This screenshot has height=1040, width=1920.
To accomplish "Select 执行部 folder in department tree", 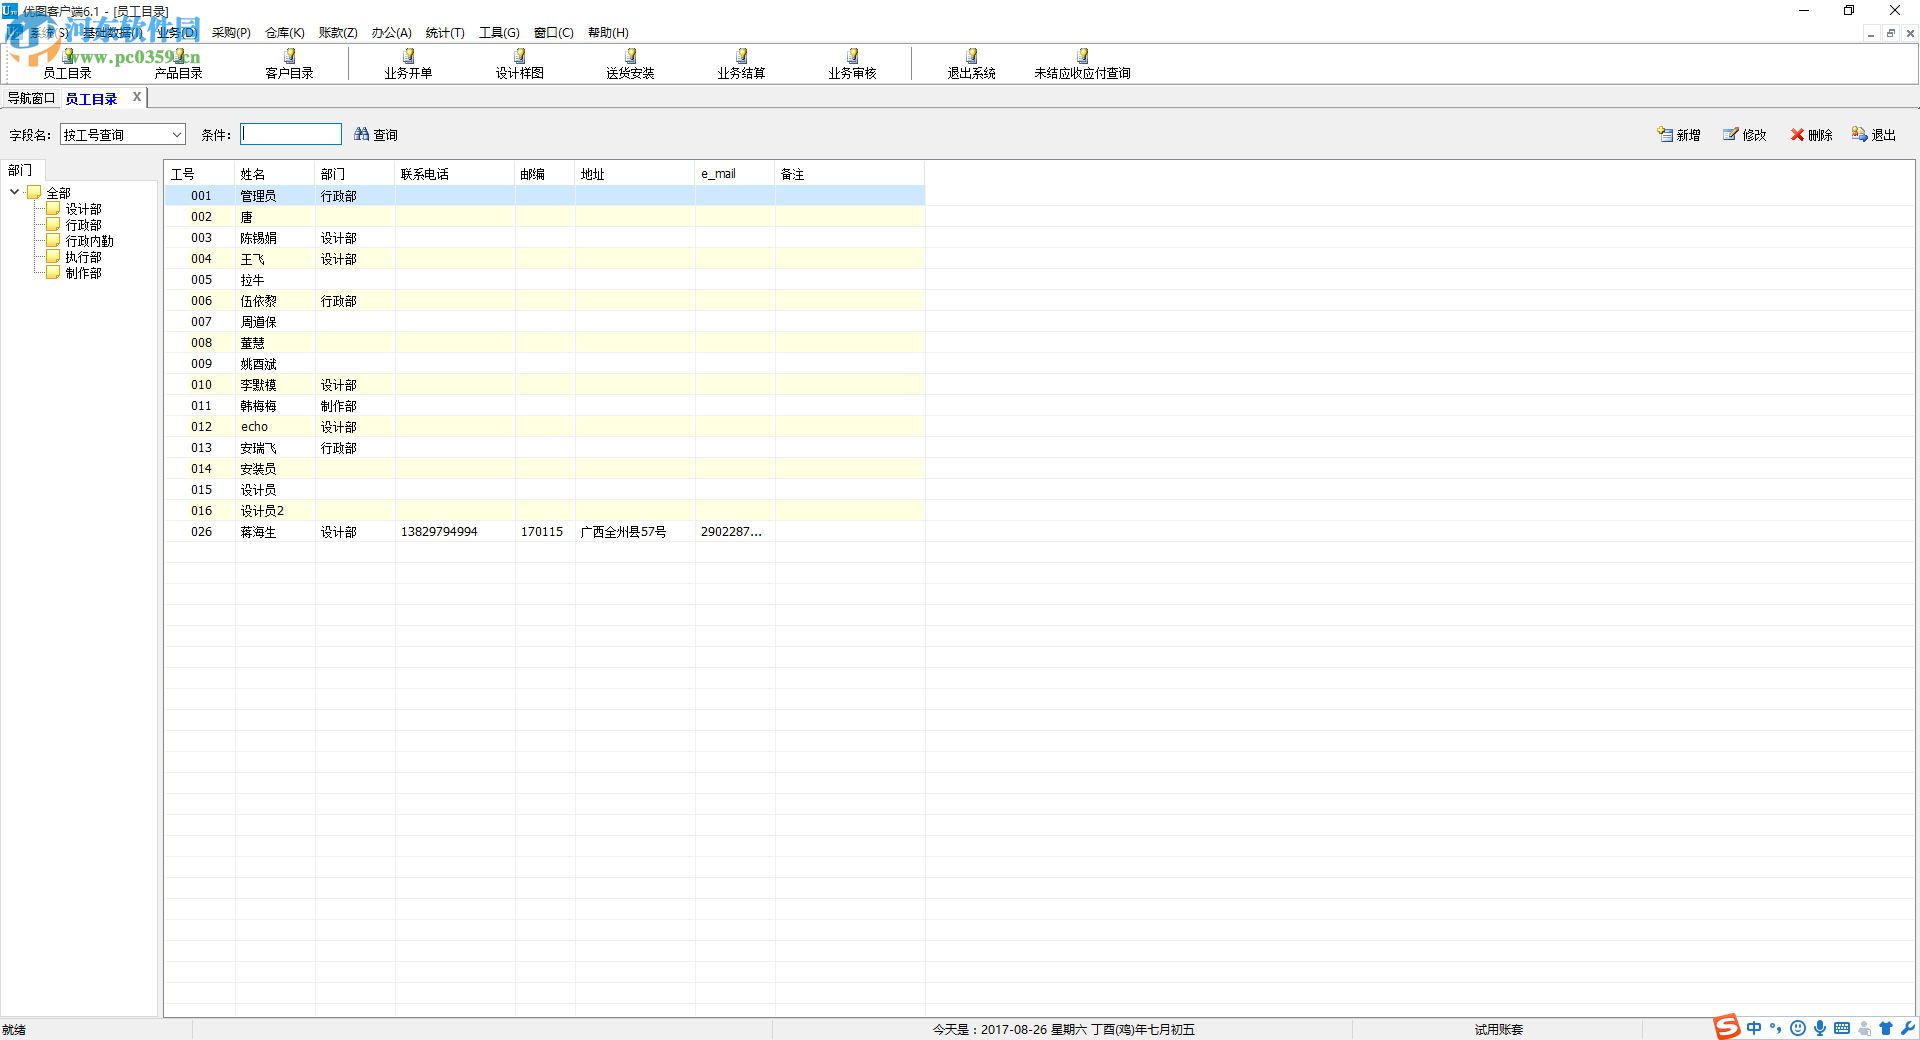I will 83,257.
